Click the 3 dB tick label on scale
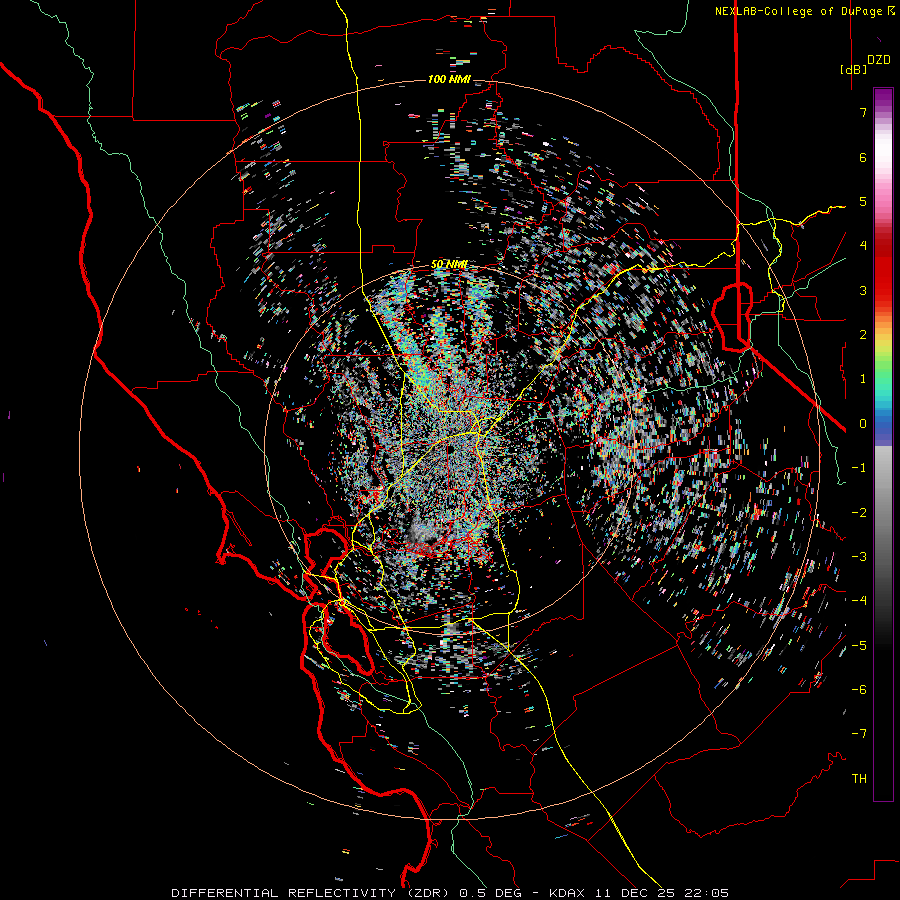This screenshot has width=900, height=900. [x=863, y=290]
